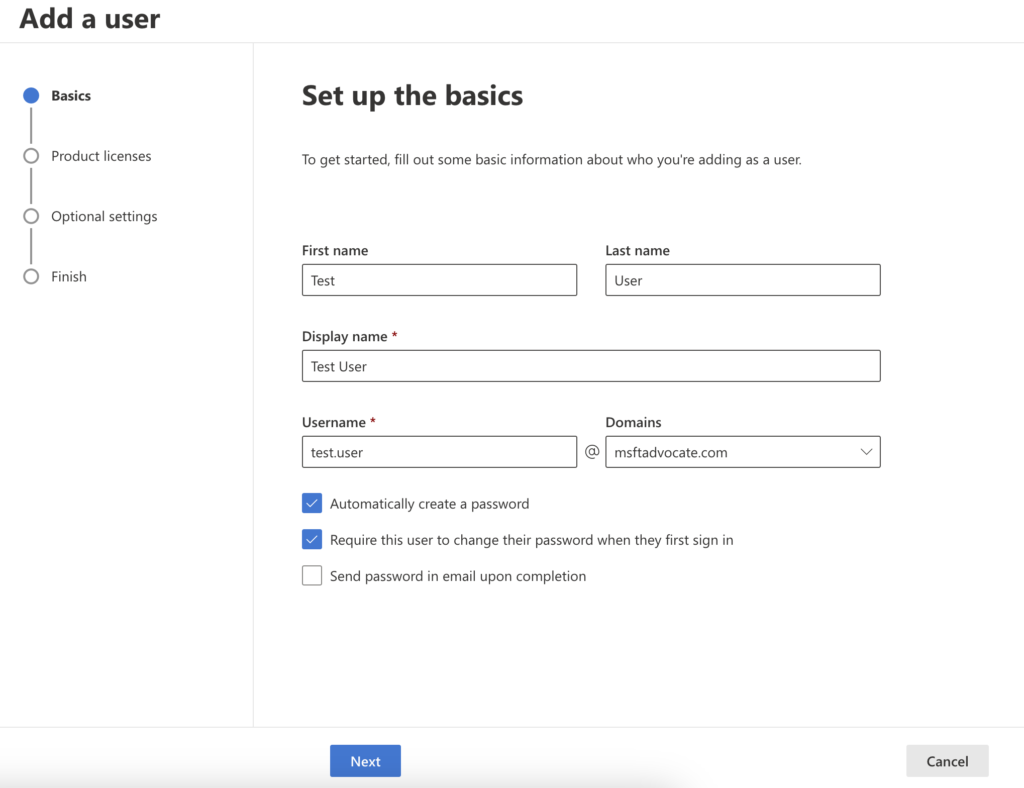Jump to the Finish step label
The height and width of the screenshot is (788, 1024).
click(x=69, y=277)
